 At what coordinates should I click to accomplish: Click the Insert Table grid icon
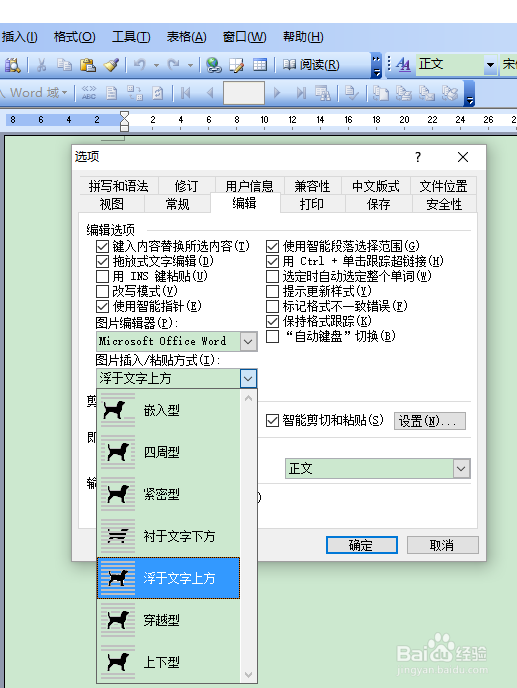[x=260, y=65]
